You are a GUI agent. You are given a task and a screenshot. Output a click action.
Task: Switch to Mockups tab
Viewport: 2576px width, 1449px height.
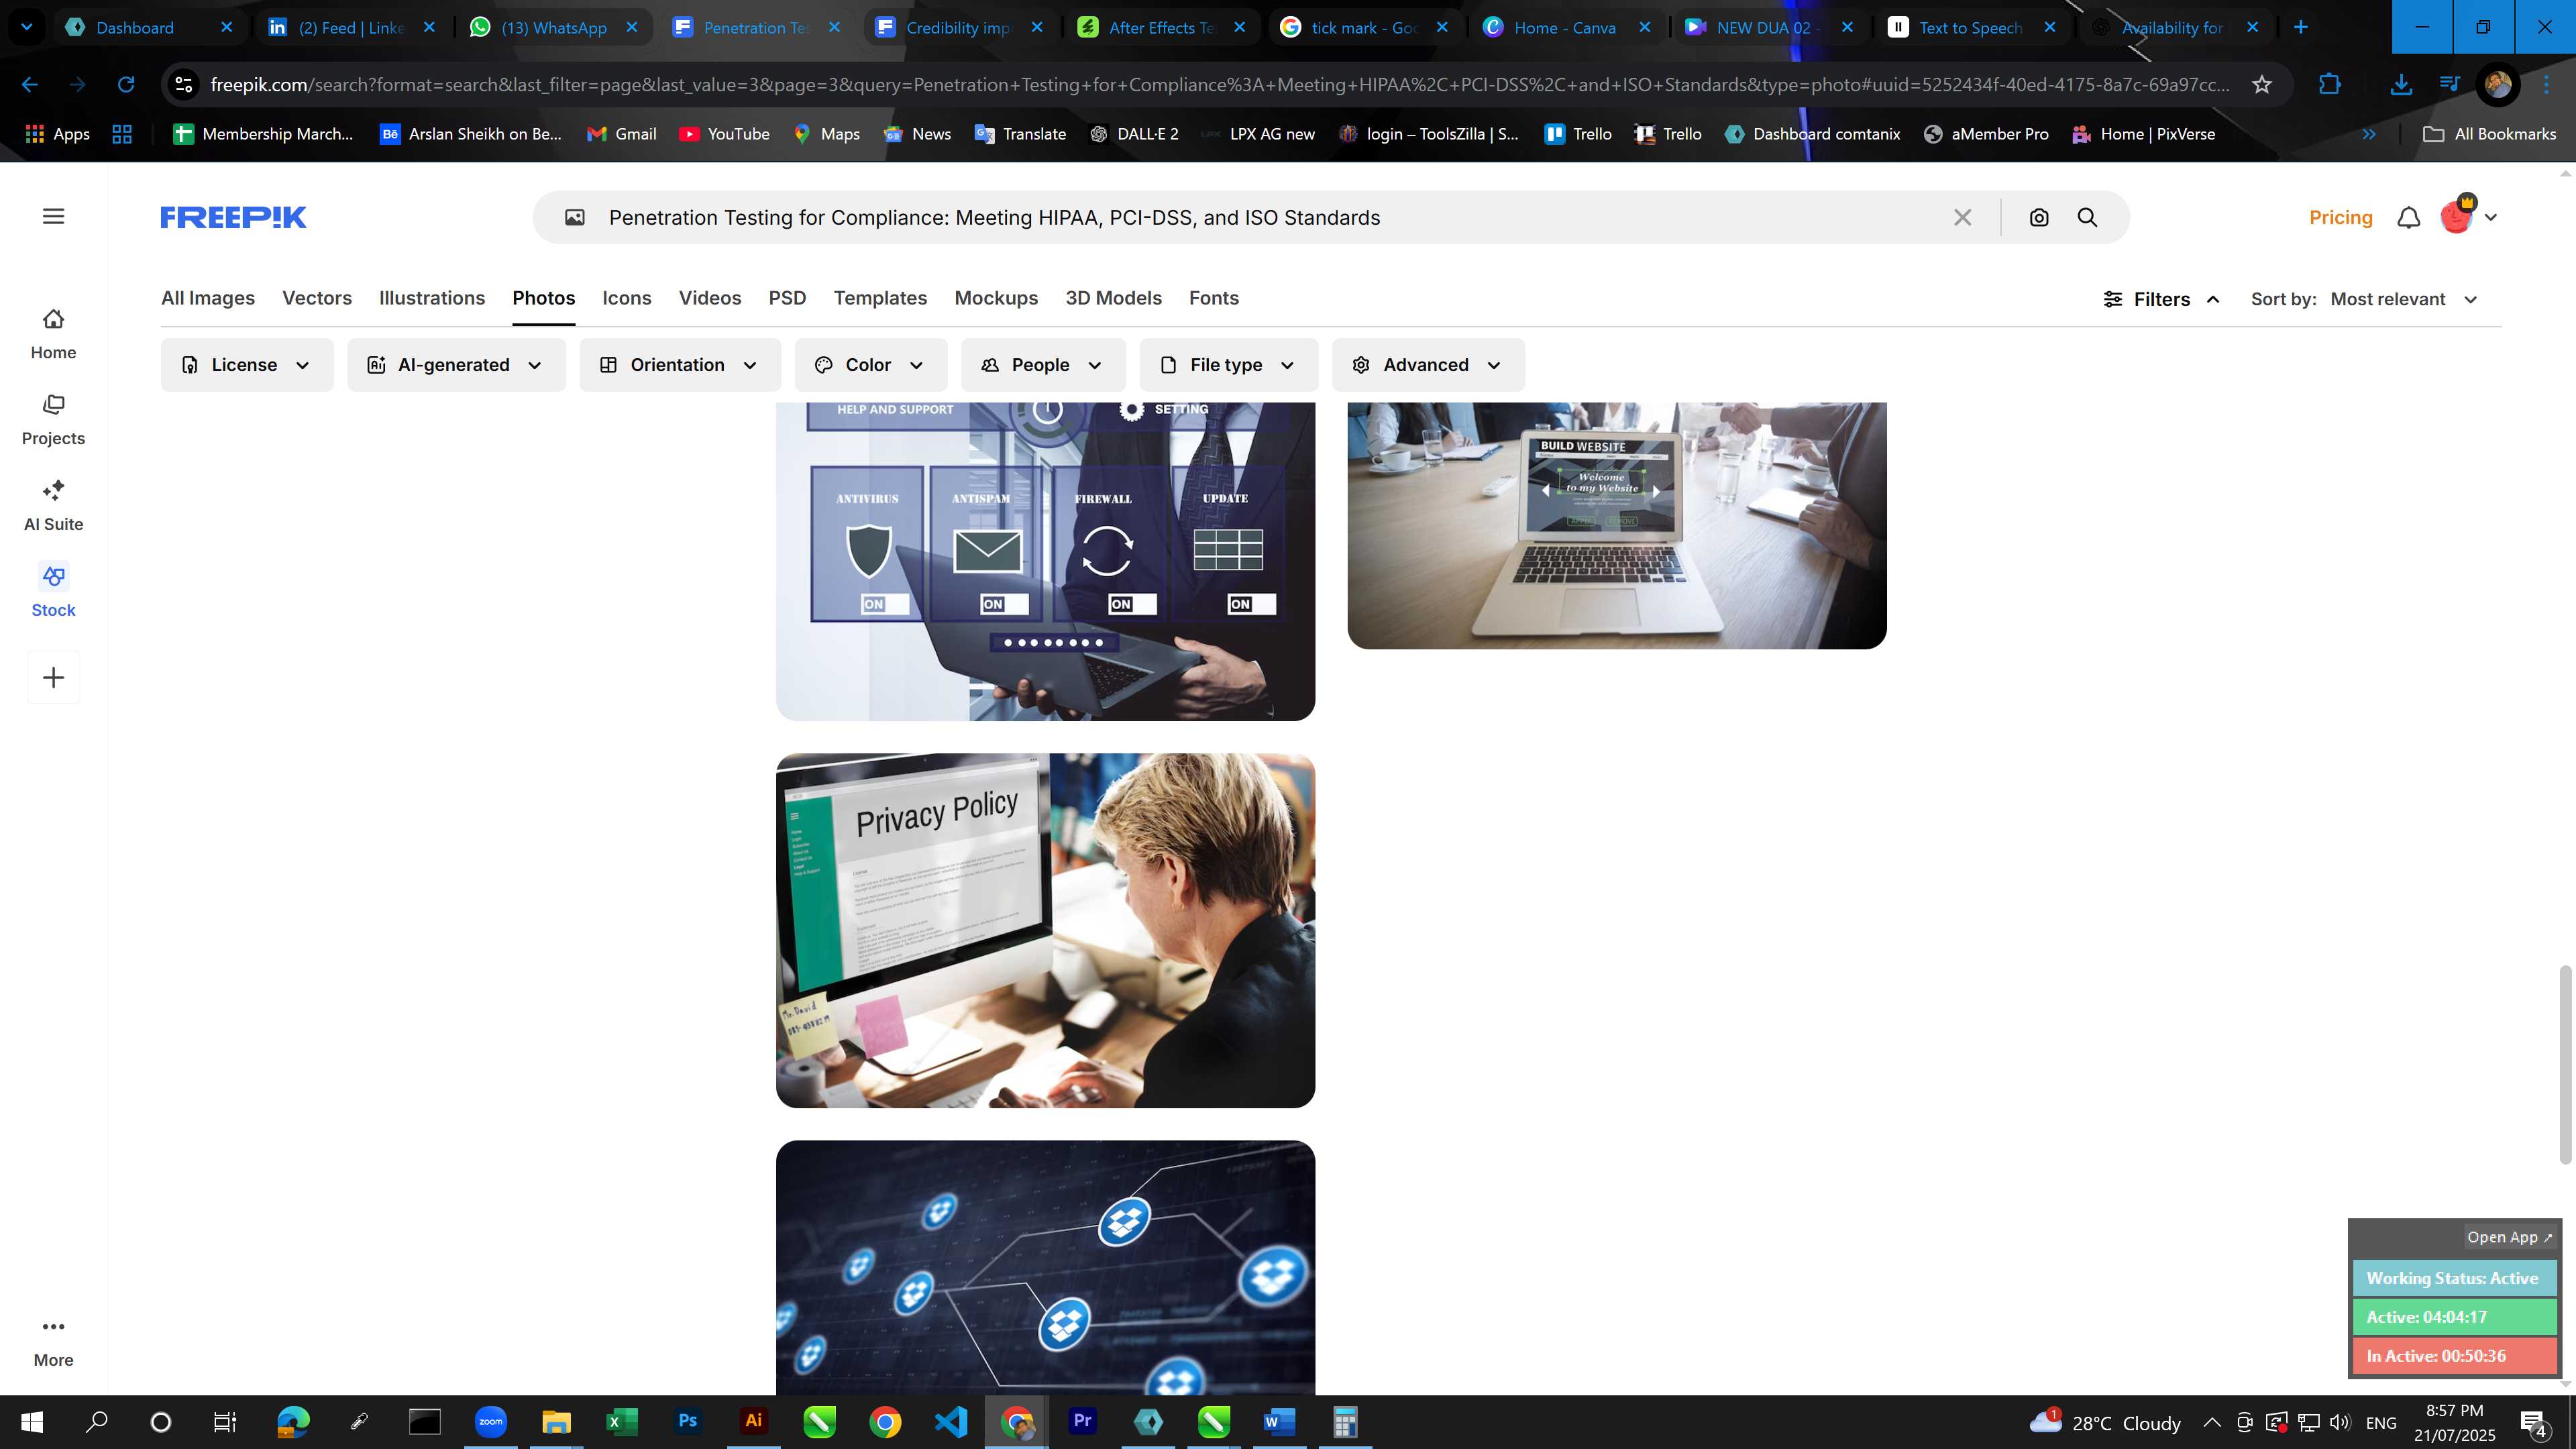(x=996, y=298)
